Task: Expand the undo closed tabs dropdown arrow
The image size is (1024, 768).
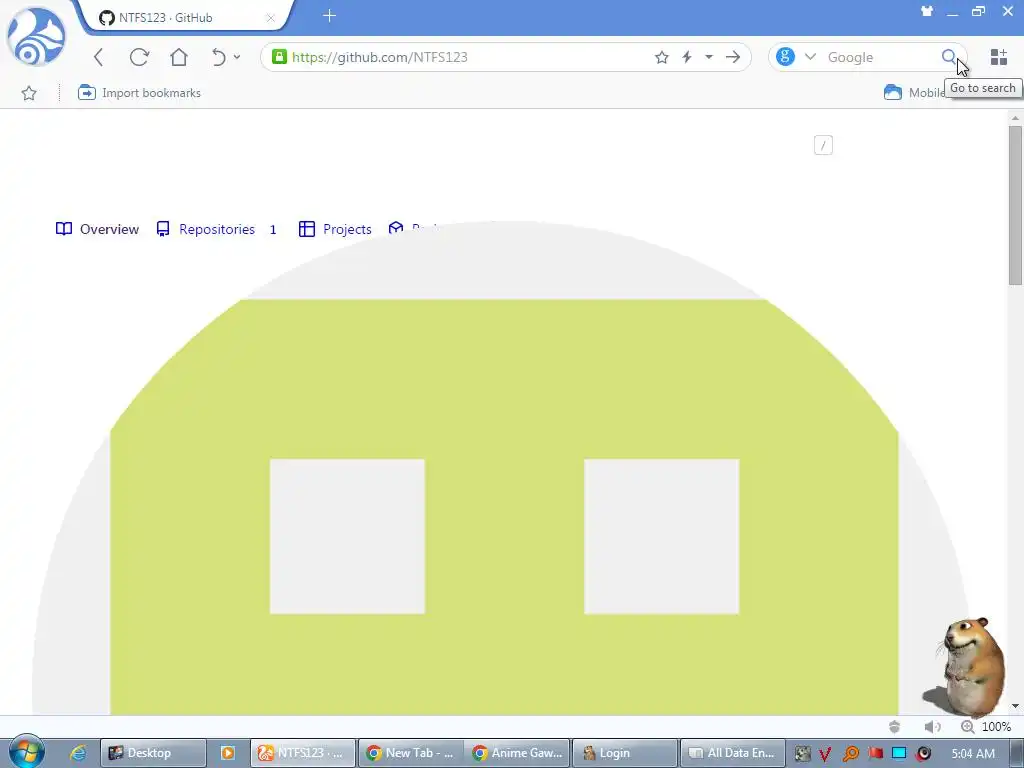Action: tap(237, 57)
